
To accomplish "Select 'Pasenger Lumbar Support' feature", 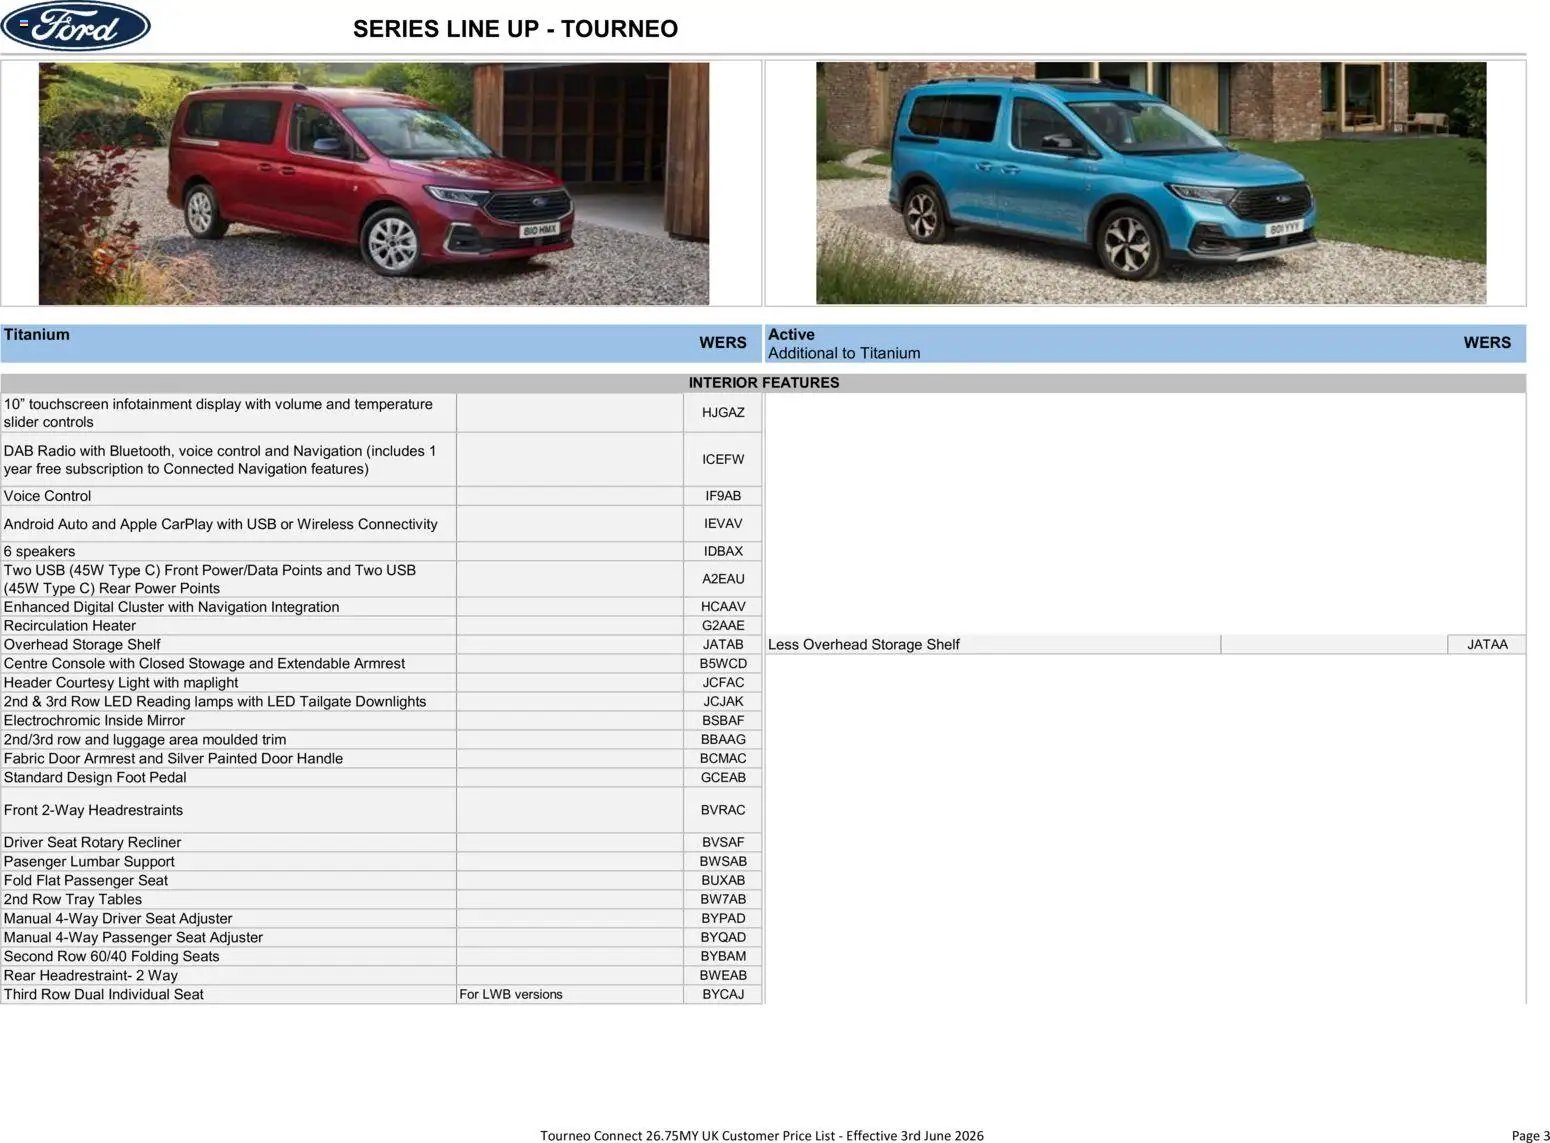I will tap(89, 862).
